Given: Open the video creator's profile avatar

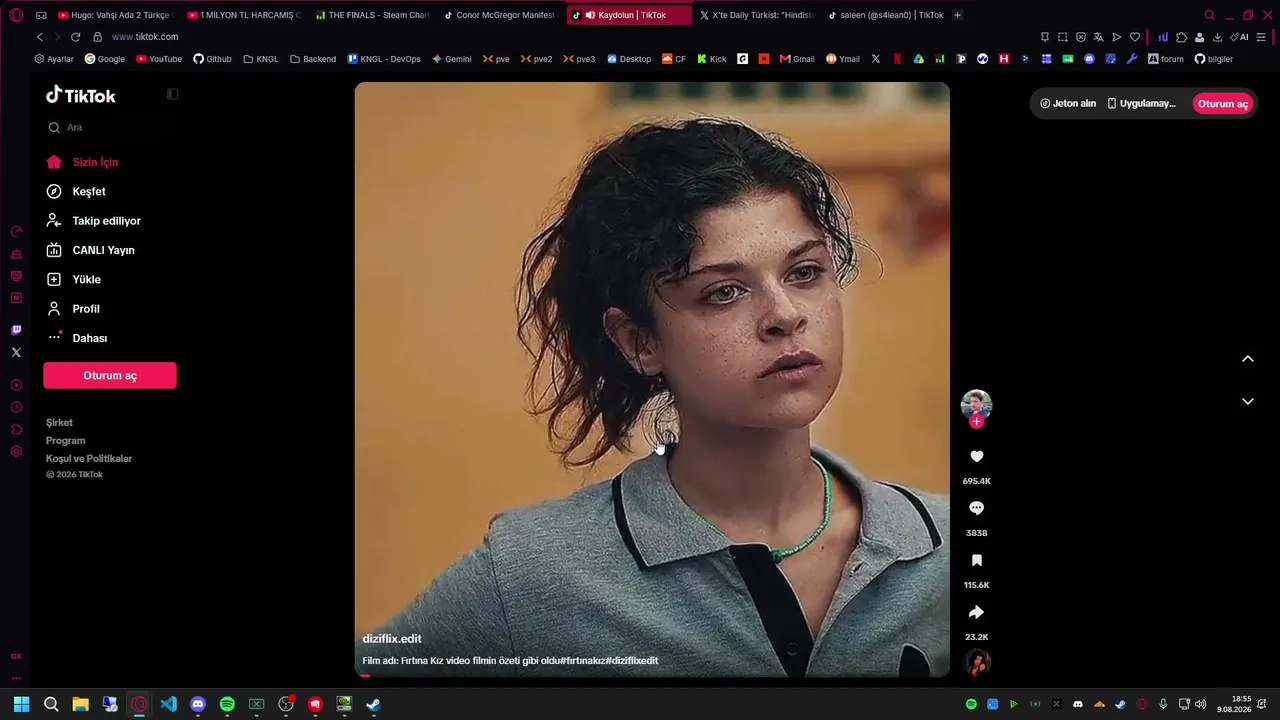Looking at the screenshot, I should (977, 404).
